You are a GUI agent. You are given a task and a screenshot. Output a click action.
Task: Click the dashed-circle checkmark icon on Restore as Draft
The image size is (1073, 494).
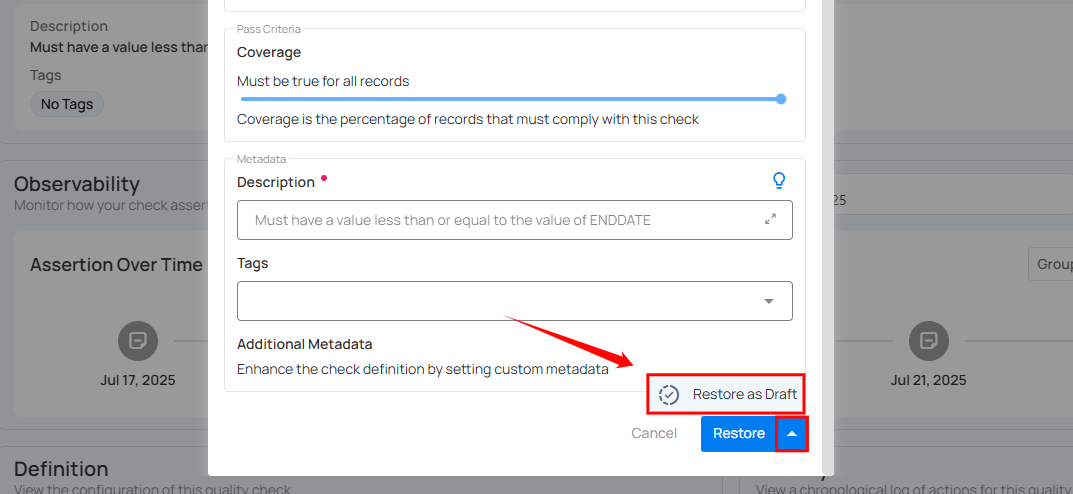[669, 395]
